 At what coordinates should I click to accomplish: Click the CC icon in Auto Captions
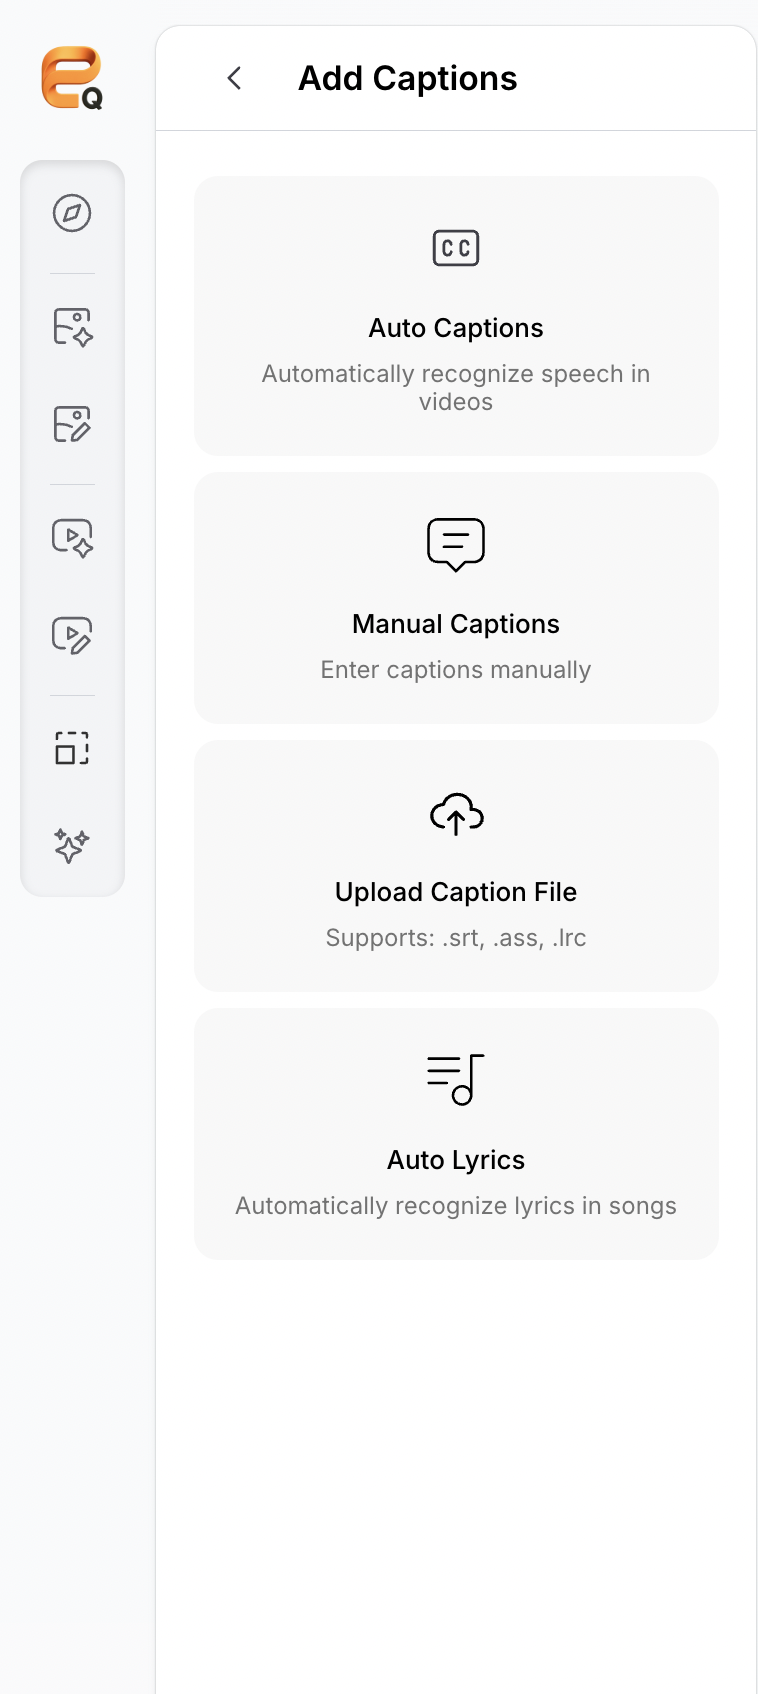point(456,248)
